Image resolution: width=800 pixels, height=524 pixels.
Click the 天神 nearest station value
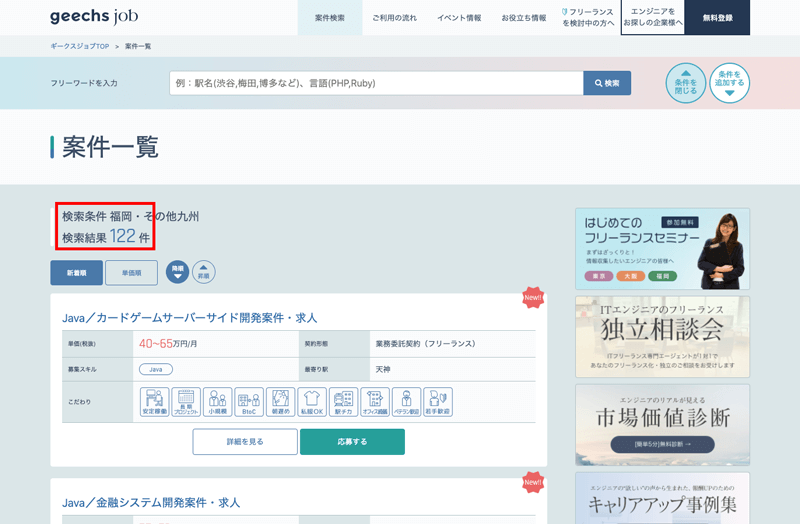click(383, 369)
